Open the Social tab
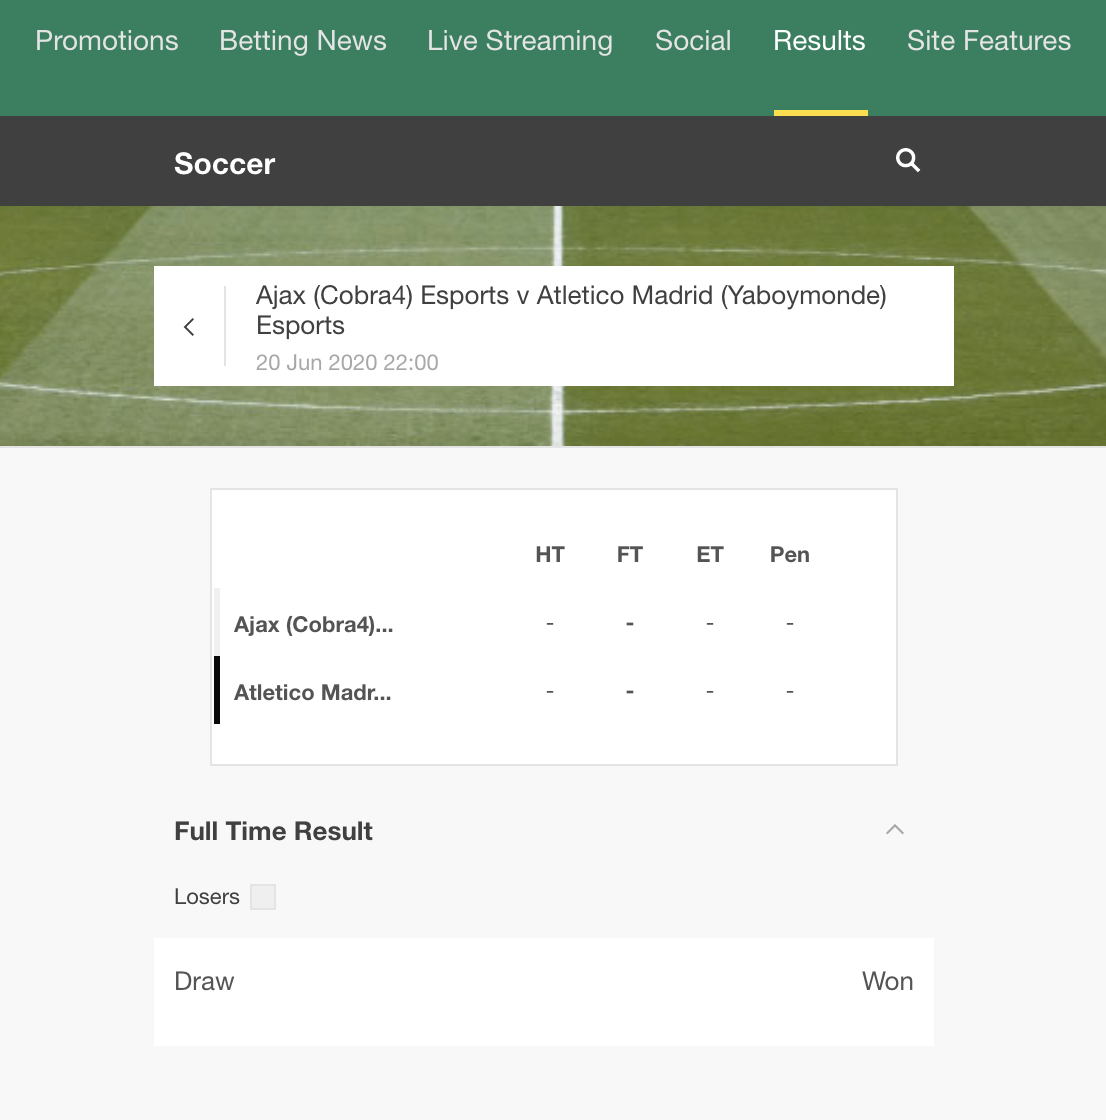The image size is (1106, 1120). (x=693, y=41)
